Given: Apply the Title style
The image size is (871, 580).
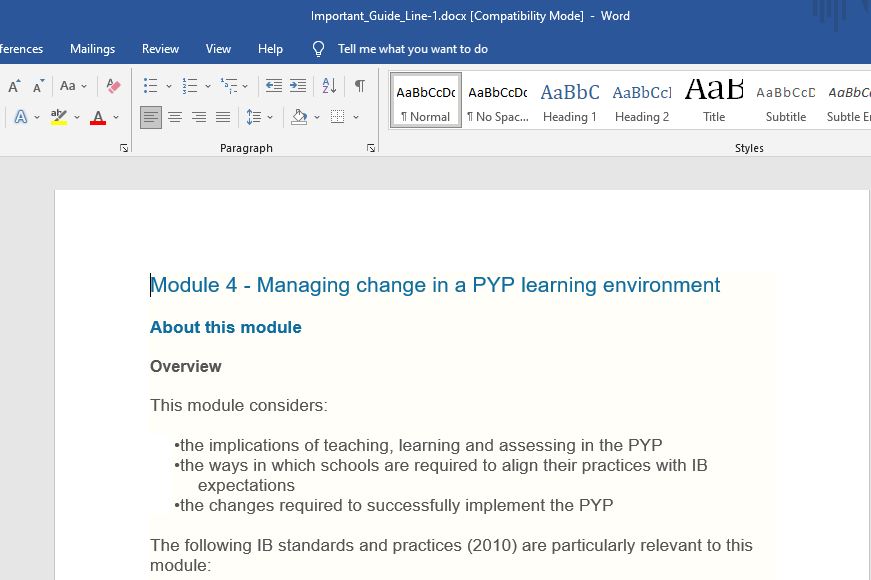Looking at the screenshot, I should click(714, 101).
